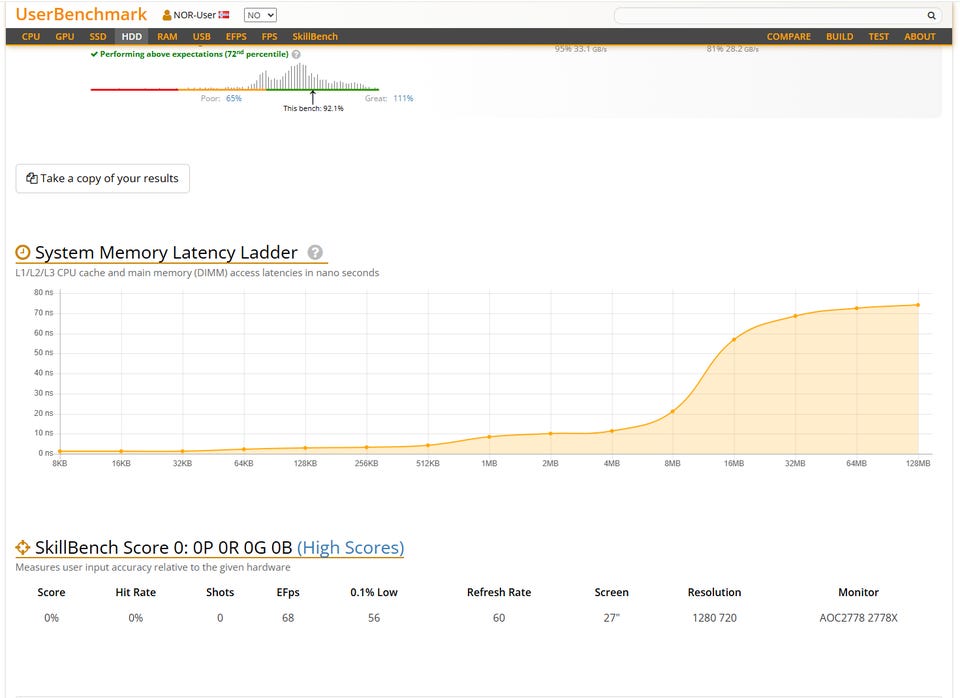Open the TEST page
Viewport: 960px width, 698px height.
click(879, 37)
